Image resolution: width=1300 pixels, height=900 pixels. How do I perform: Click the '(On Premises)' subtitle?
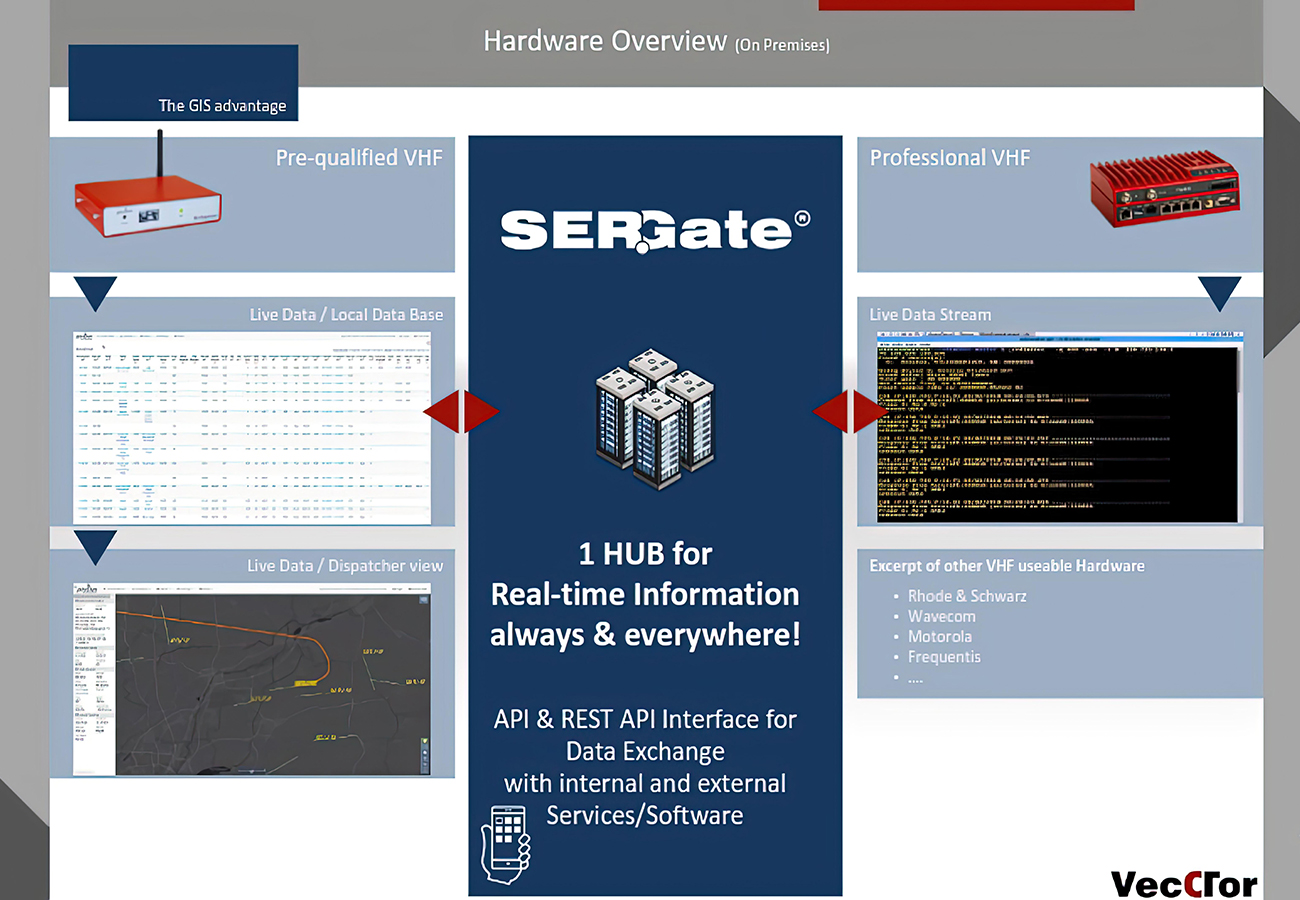point(782,45)
